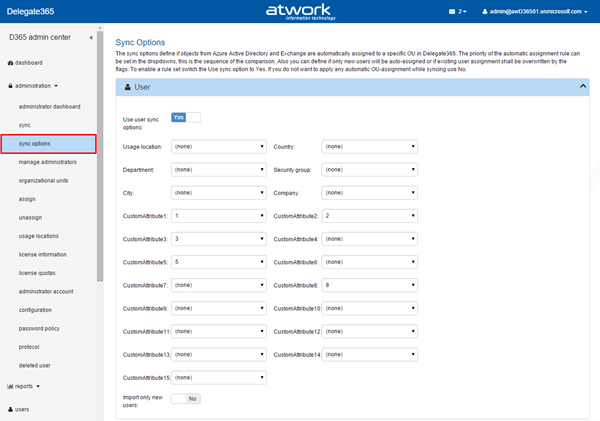The image size is (600, 421).
Task: Select the sync options menu item
Action: point(48,144)
